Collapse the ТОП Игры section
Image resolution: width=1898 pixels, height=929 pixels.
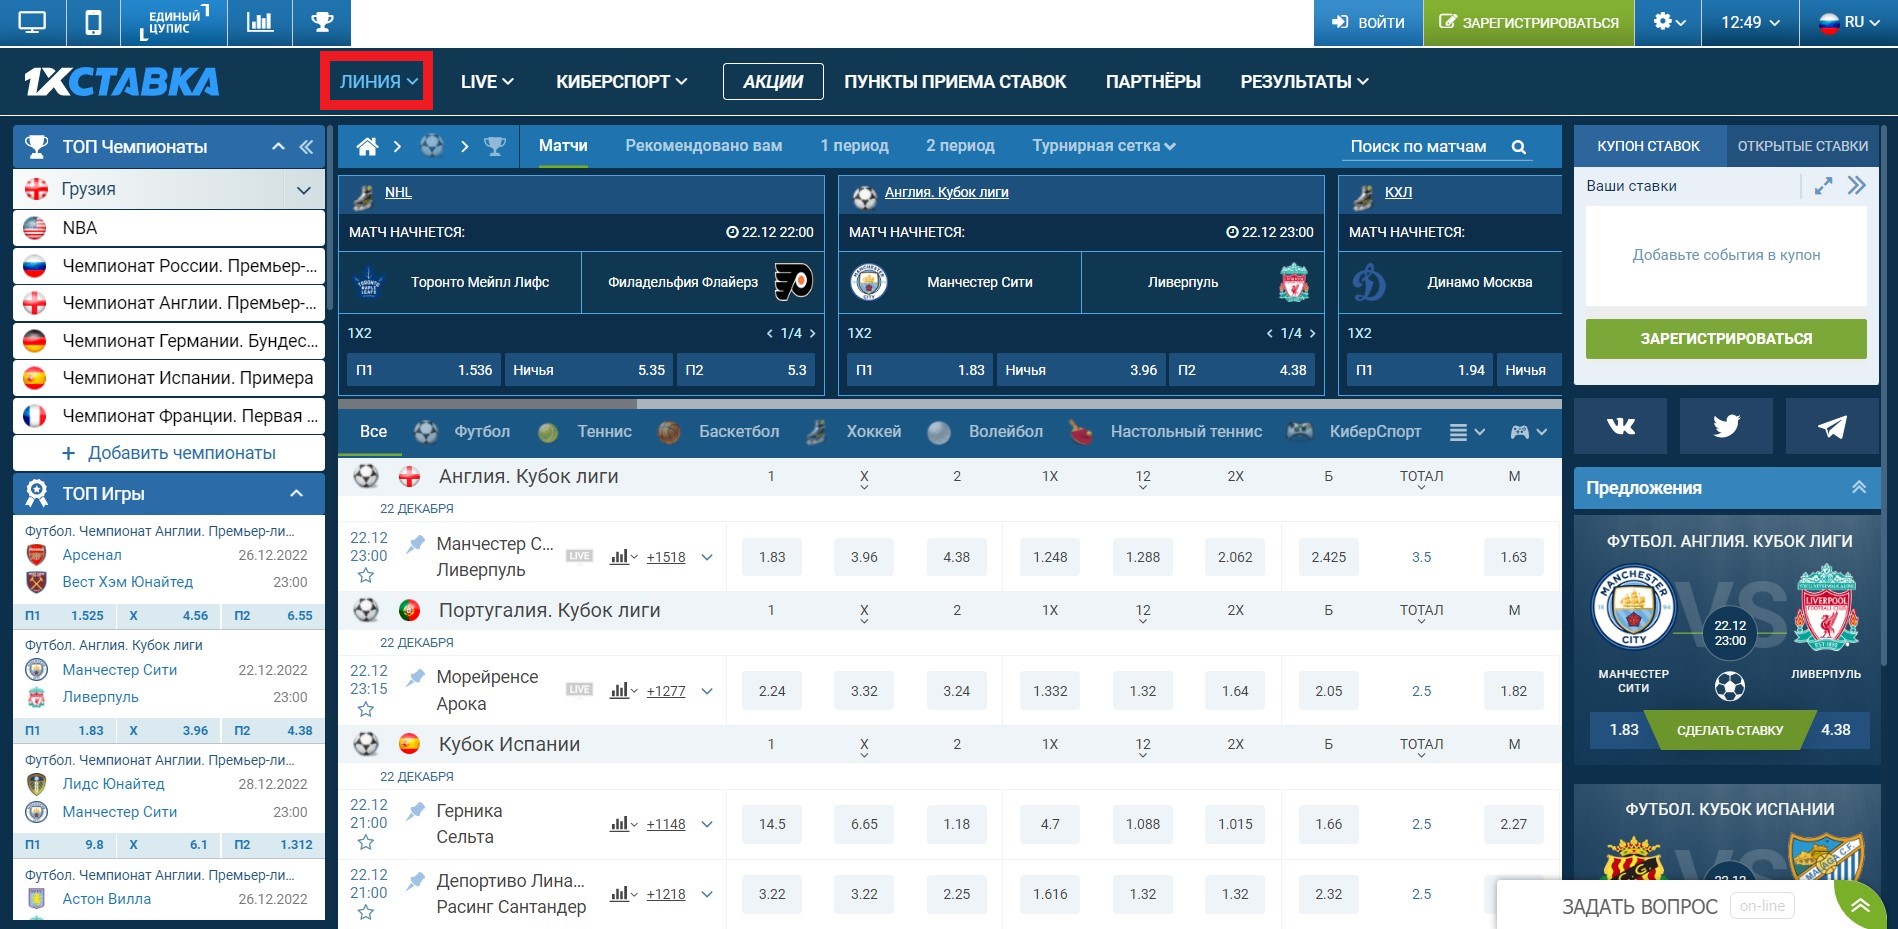(x=296, y=494)
